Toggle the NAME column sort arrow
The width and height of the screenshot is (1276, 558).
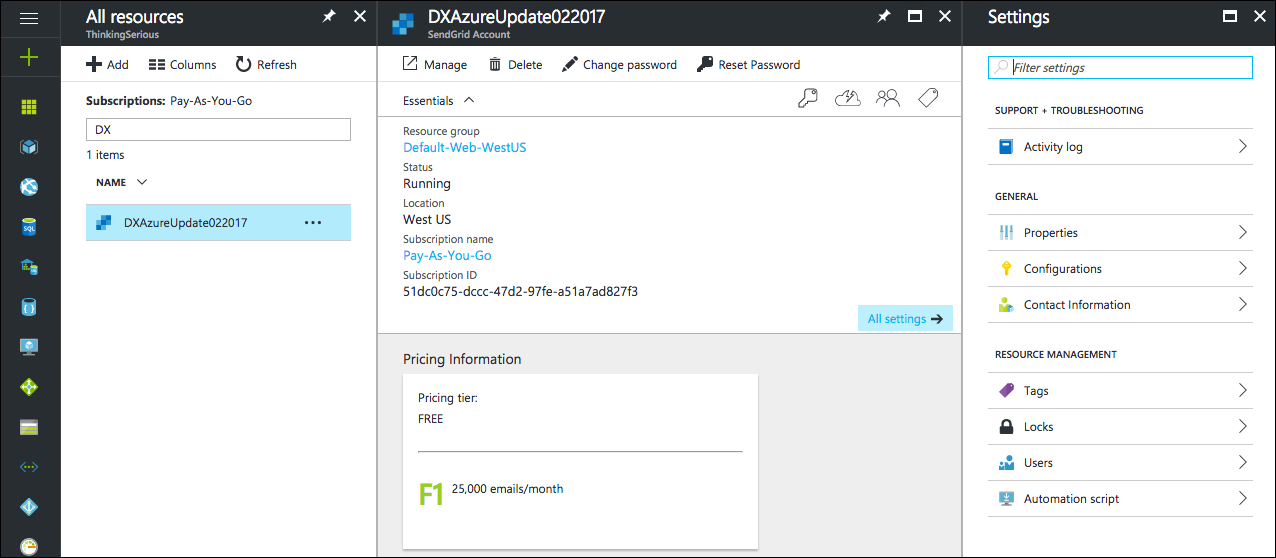pyautogui.click(x=142, y=182)
